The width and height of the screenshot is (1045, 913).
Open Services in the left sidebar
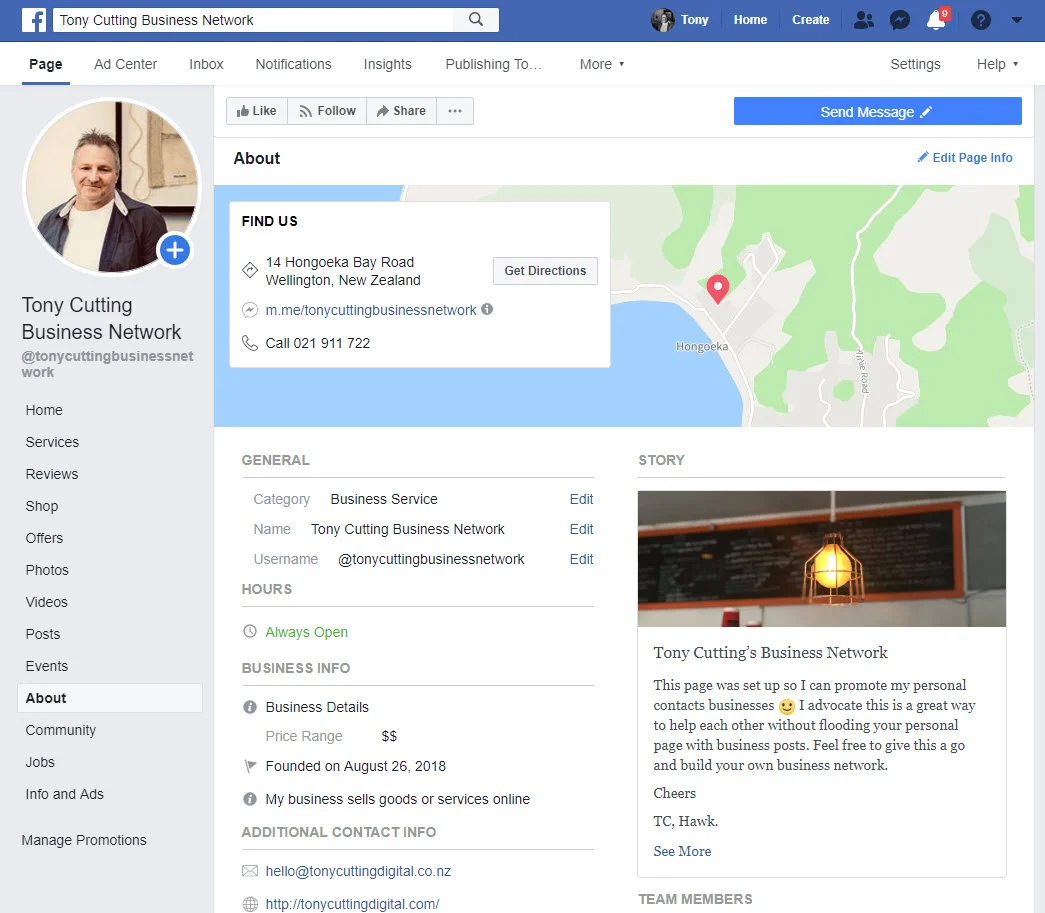tap(52, 442)
